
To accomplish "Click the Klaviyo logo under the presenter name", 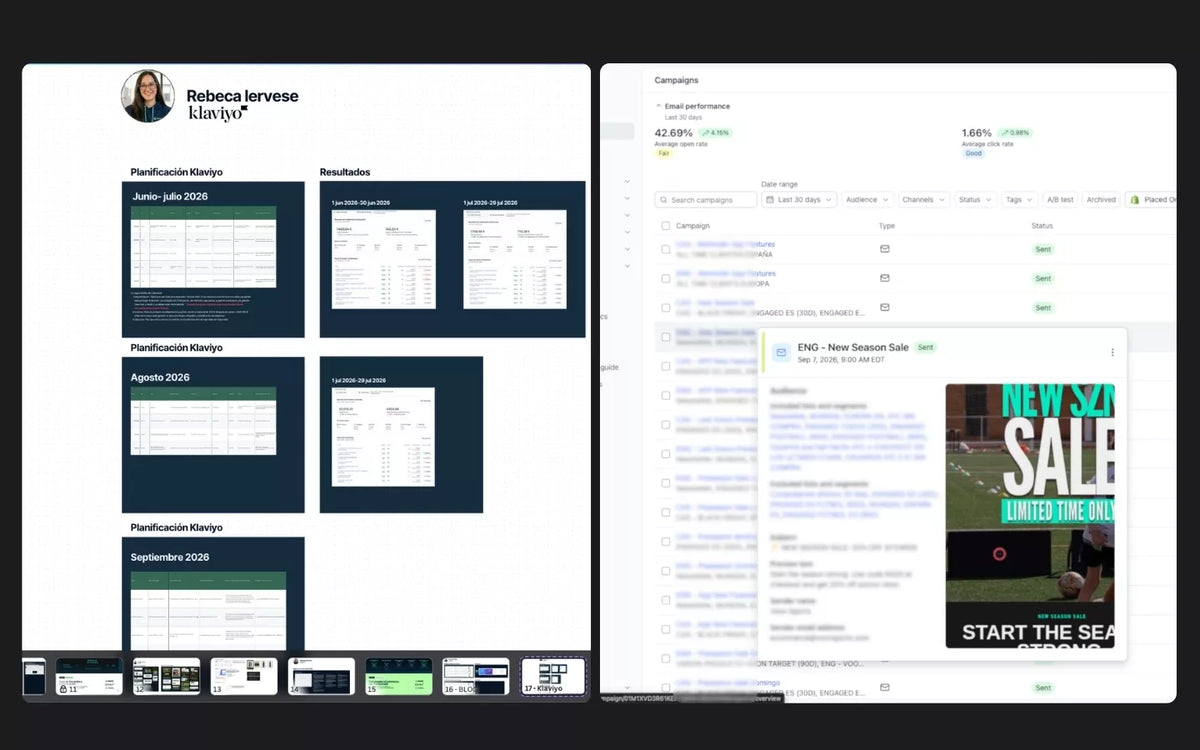I will pyautogui.click(x=218, y=113).
